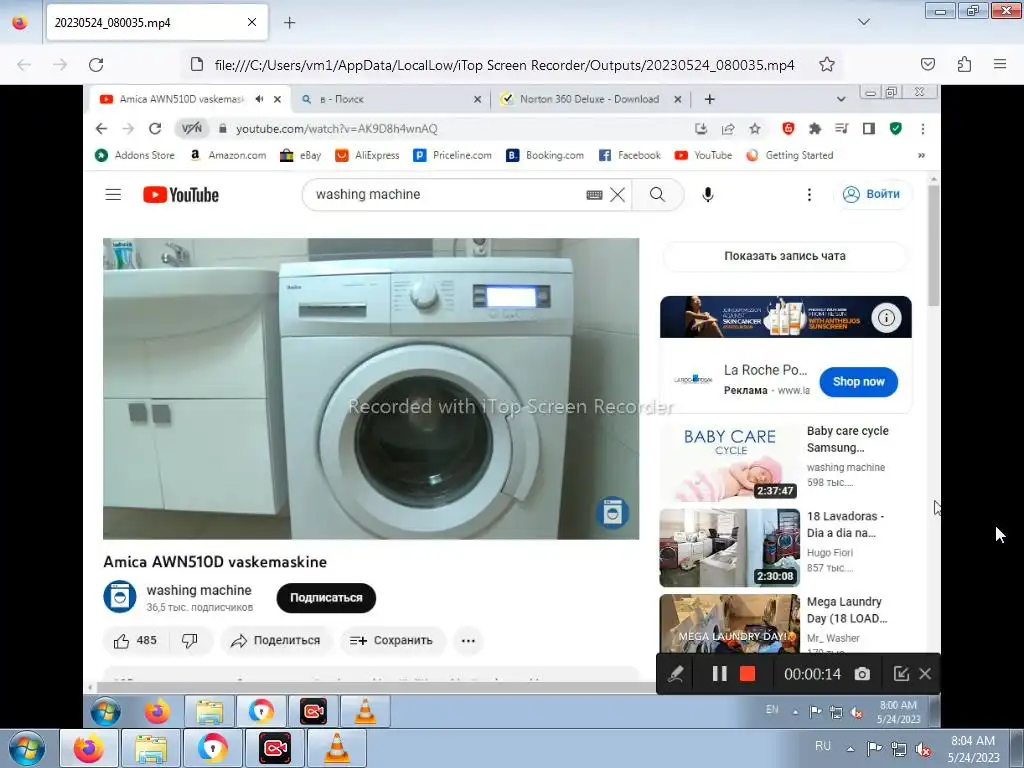Expand the Firefox list all tabs chevron
Screen dimensions: 1024x768
864,22
